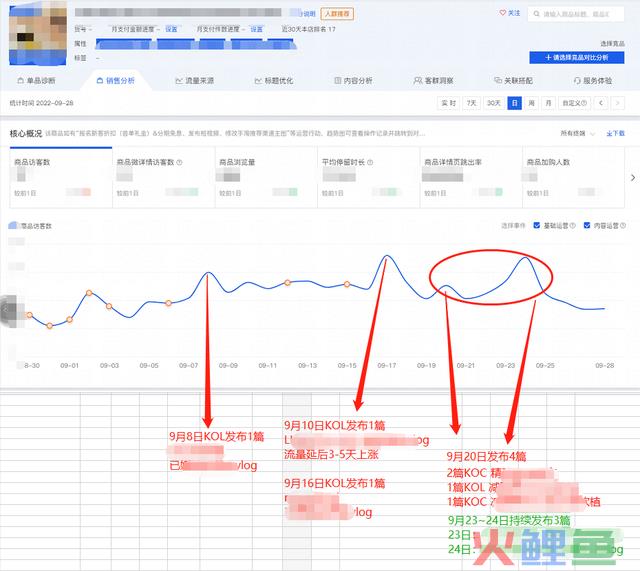
Task: Click the 关联搭配 link icon
Action: coord(498,80)
